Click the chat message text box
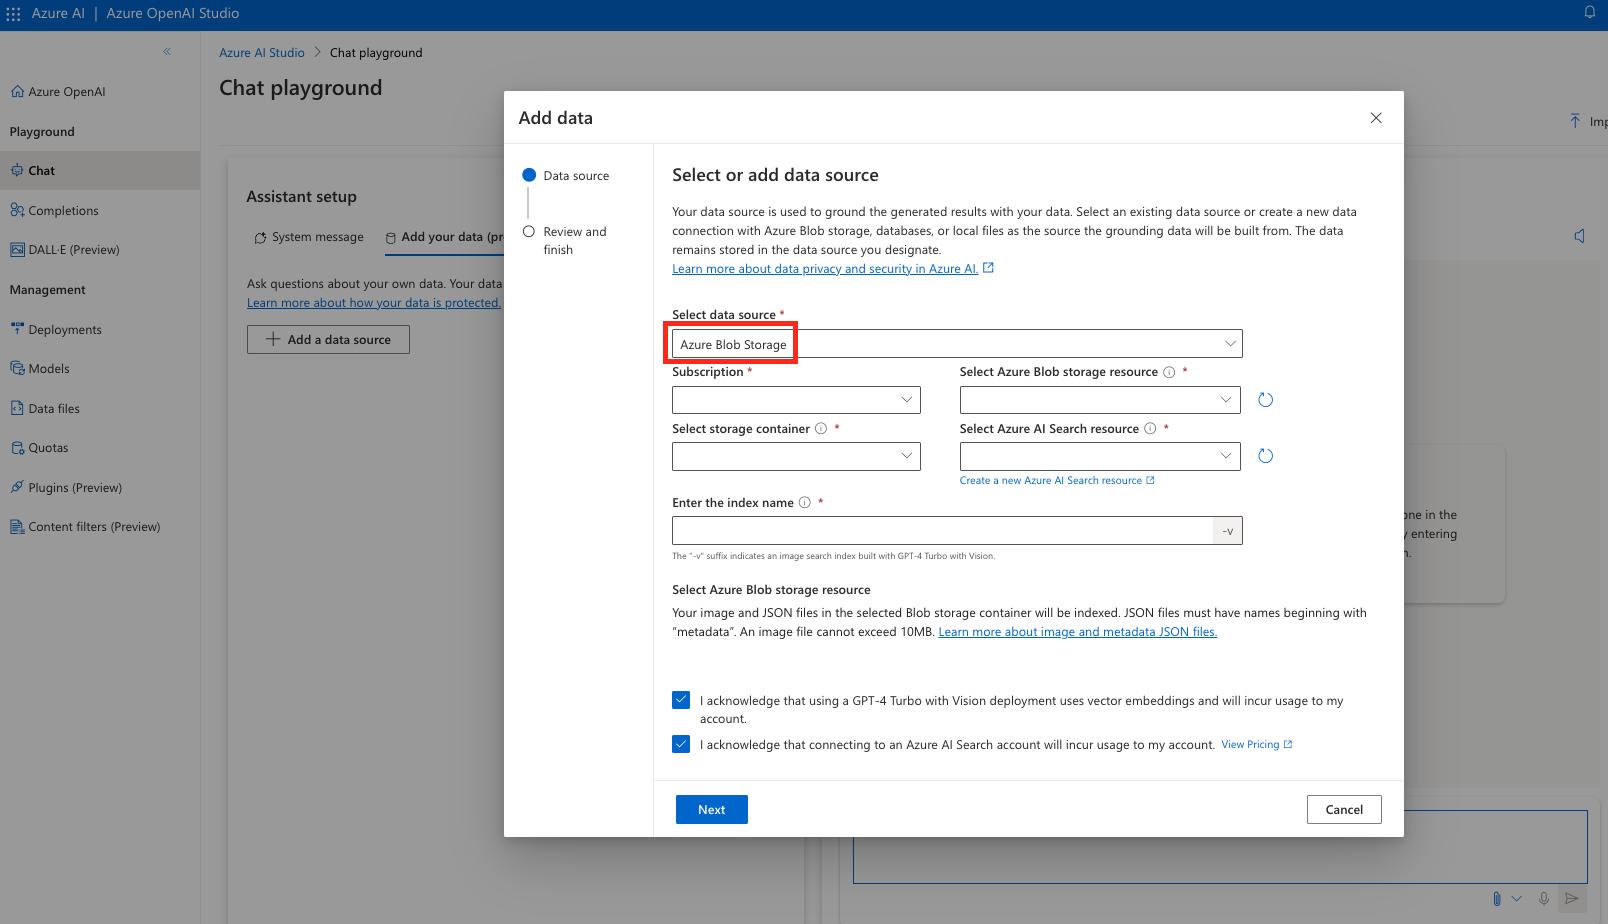Image resolution: width=1608 pixels, height=924 pixels. click(1220, 846)
